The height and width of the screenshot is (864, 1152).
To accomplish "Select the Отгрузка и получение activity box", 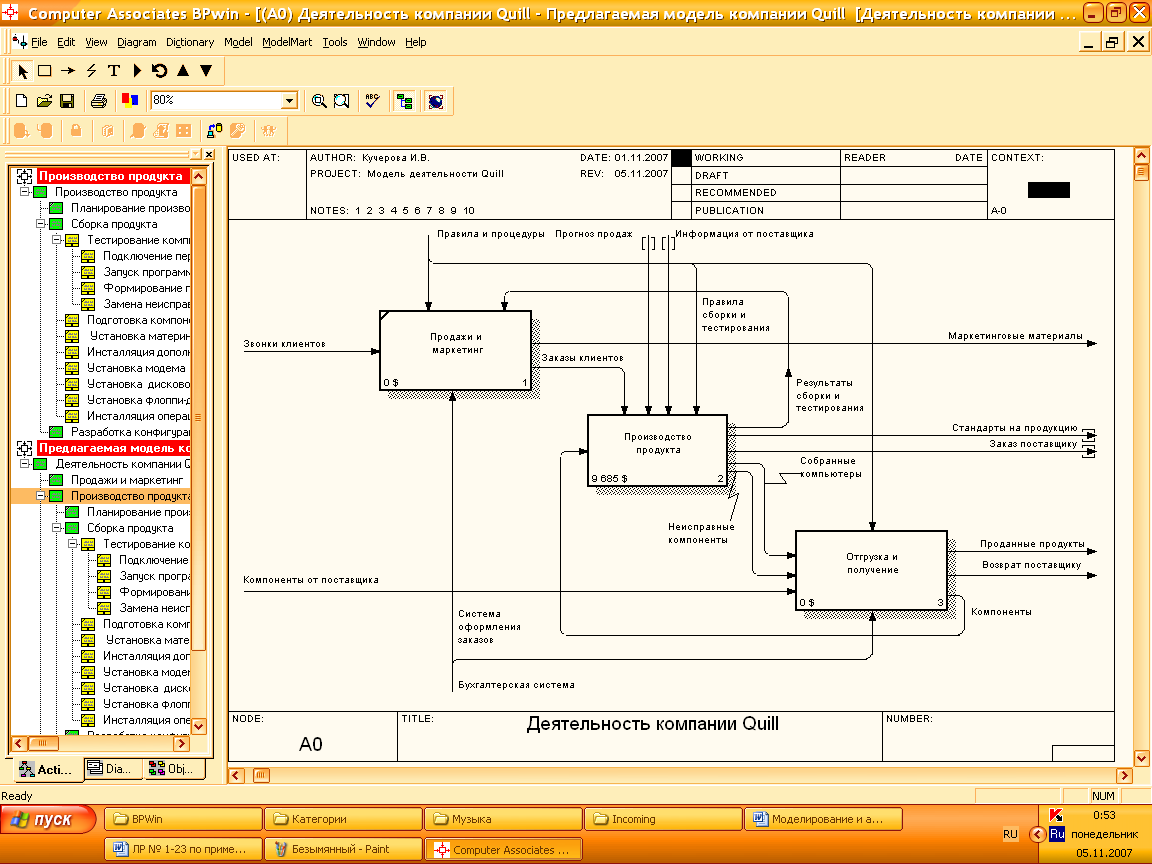I will point(871,570).
